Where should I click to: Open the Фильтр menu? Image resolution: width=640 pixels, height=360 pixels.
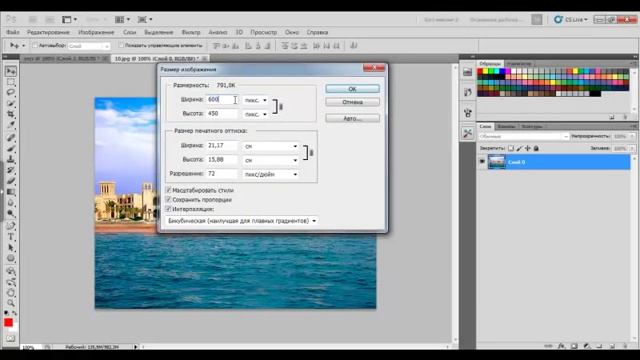[x=191, y=32]
